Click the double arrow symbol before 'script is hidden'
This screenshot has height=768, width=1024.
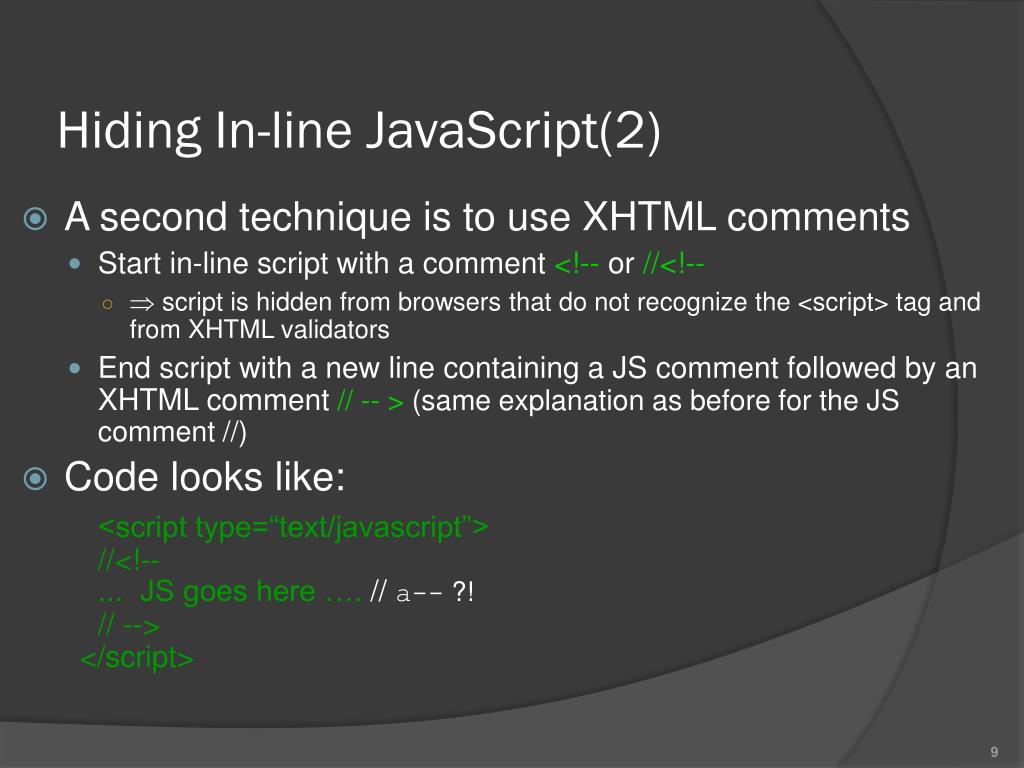pos(142,304)
